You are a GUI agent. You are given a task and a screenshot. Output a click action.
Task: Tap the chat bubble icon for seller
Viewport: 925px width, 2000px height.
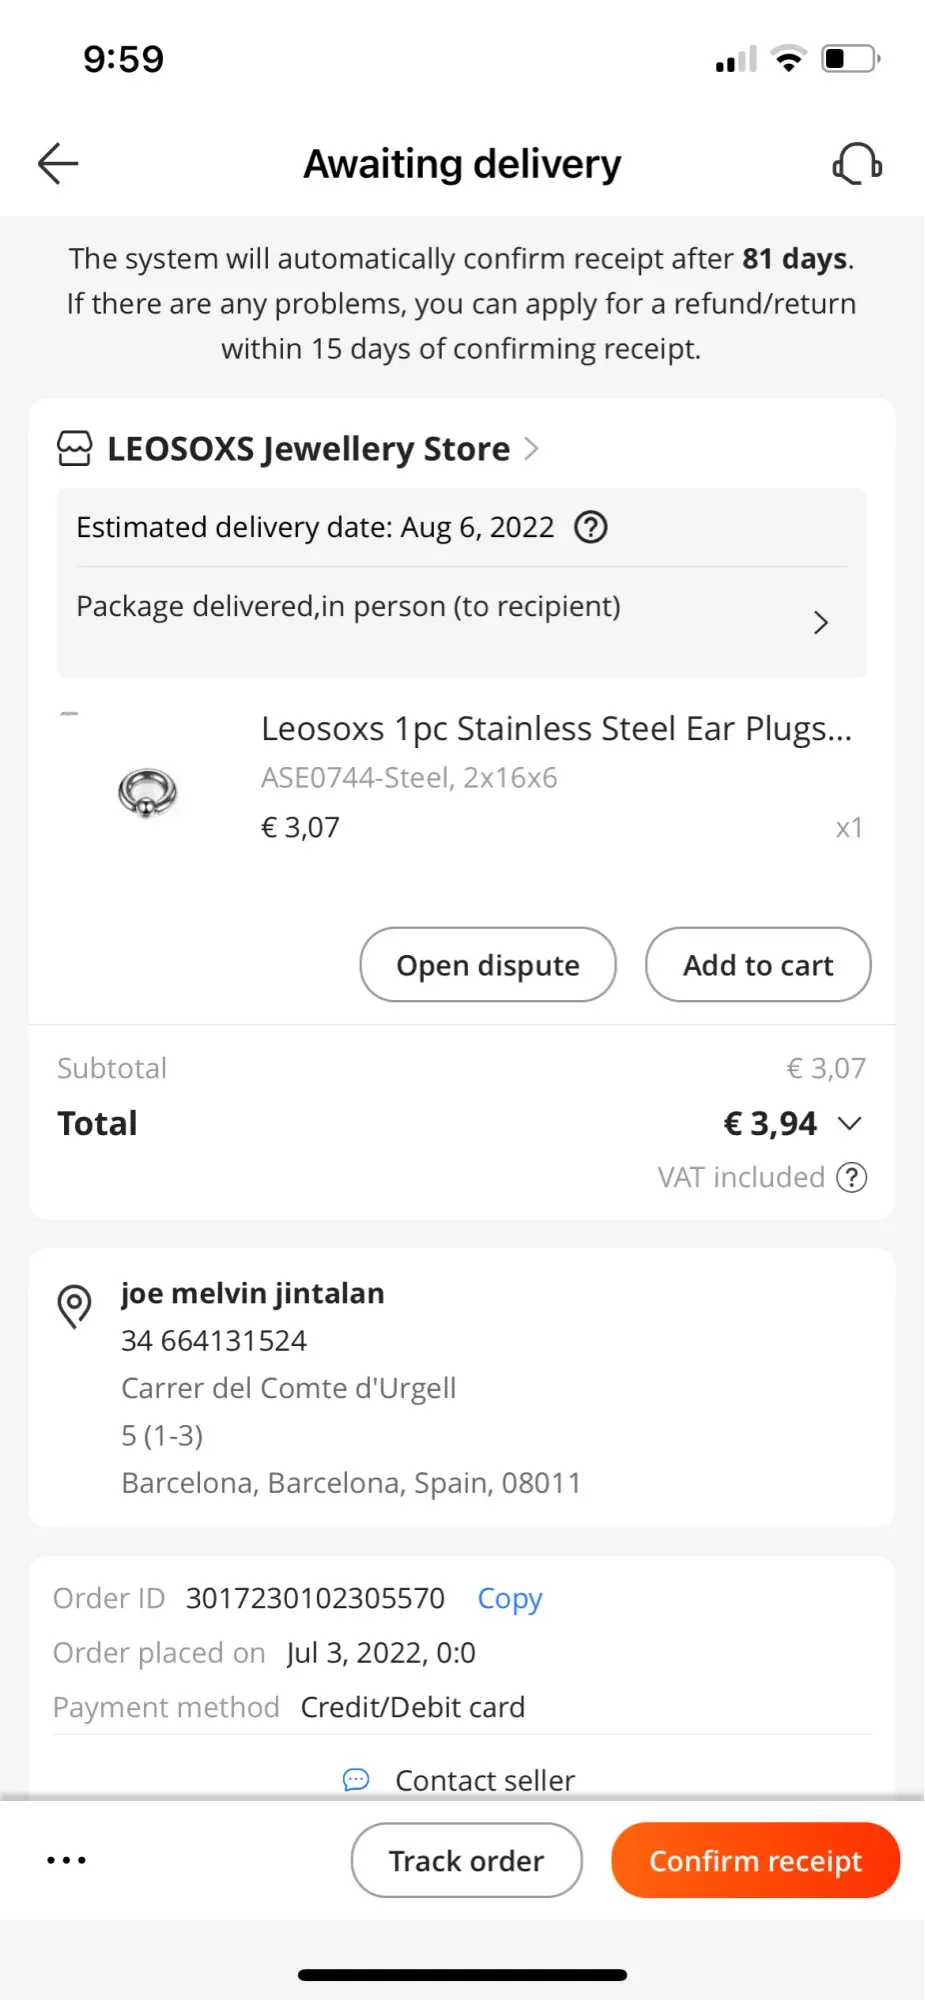click(x=356, y=1780)
